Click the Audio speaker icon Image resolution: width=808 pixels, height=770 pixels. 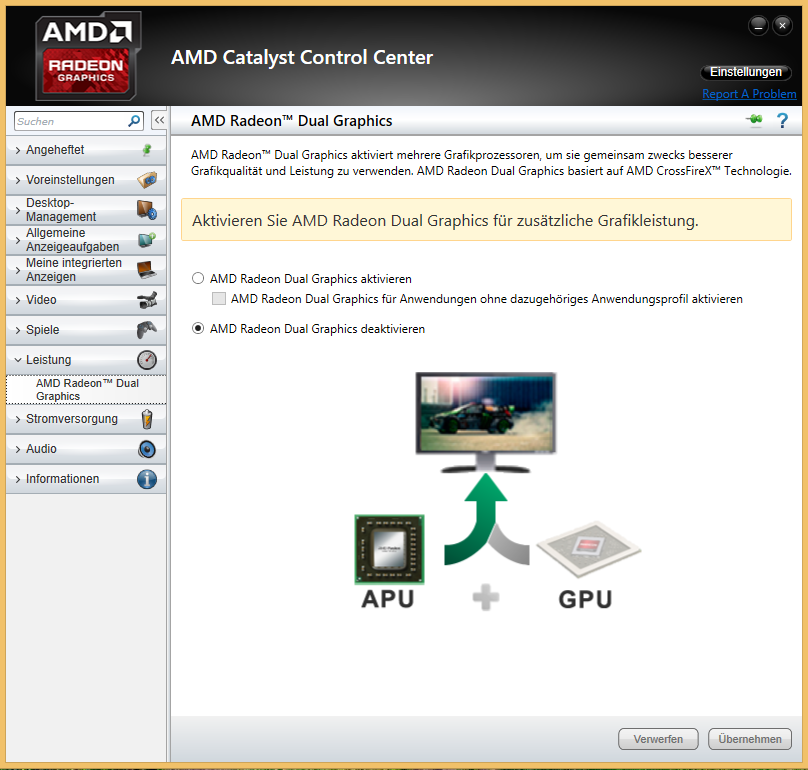tap(147, 449)
